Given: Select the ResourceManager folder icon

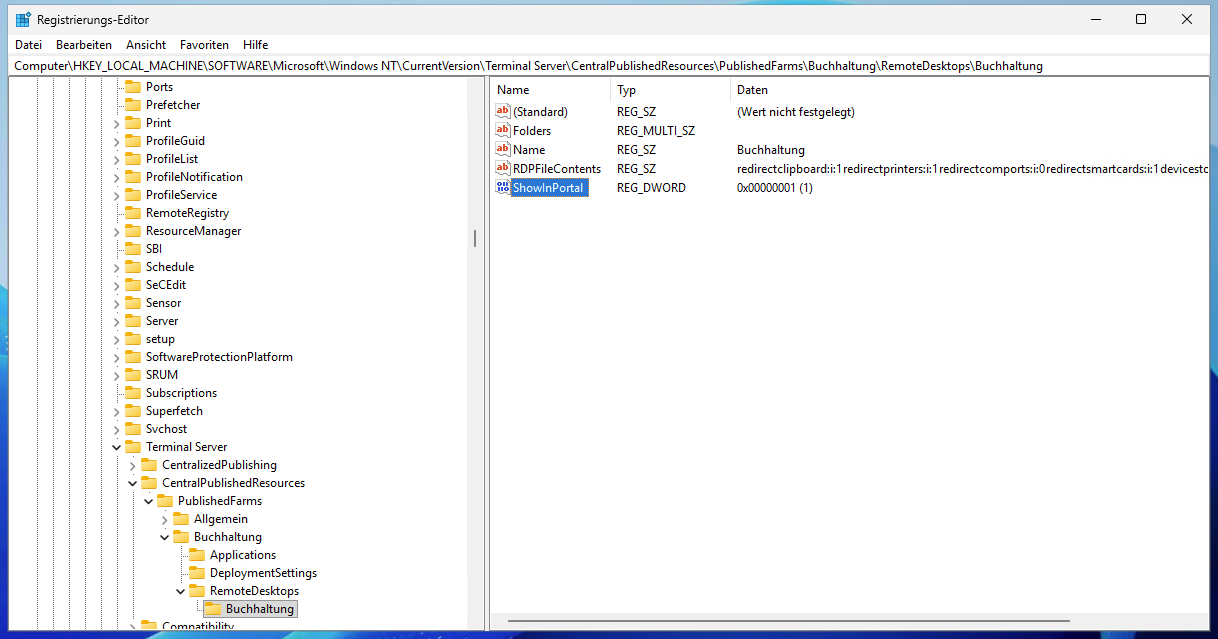Looking at the screenshot, I should pyautogui.click(x=132, y=231).
